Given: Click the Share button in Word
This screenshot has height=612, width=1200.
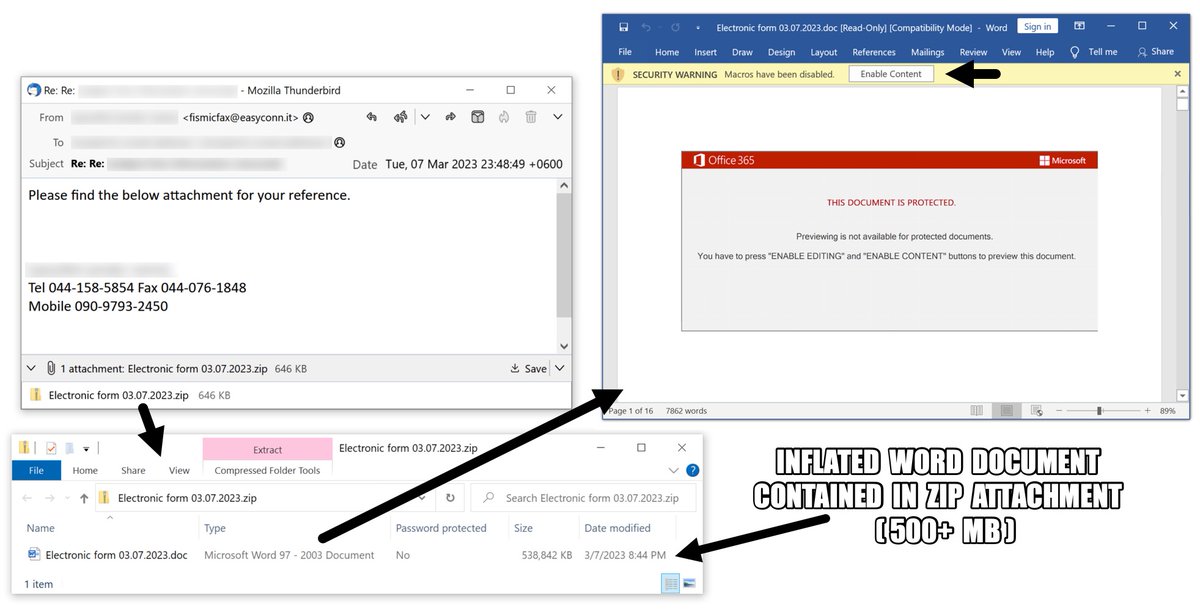Looking at the screenshot, I should [x=1155, y=52].
